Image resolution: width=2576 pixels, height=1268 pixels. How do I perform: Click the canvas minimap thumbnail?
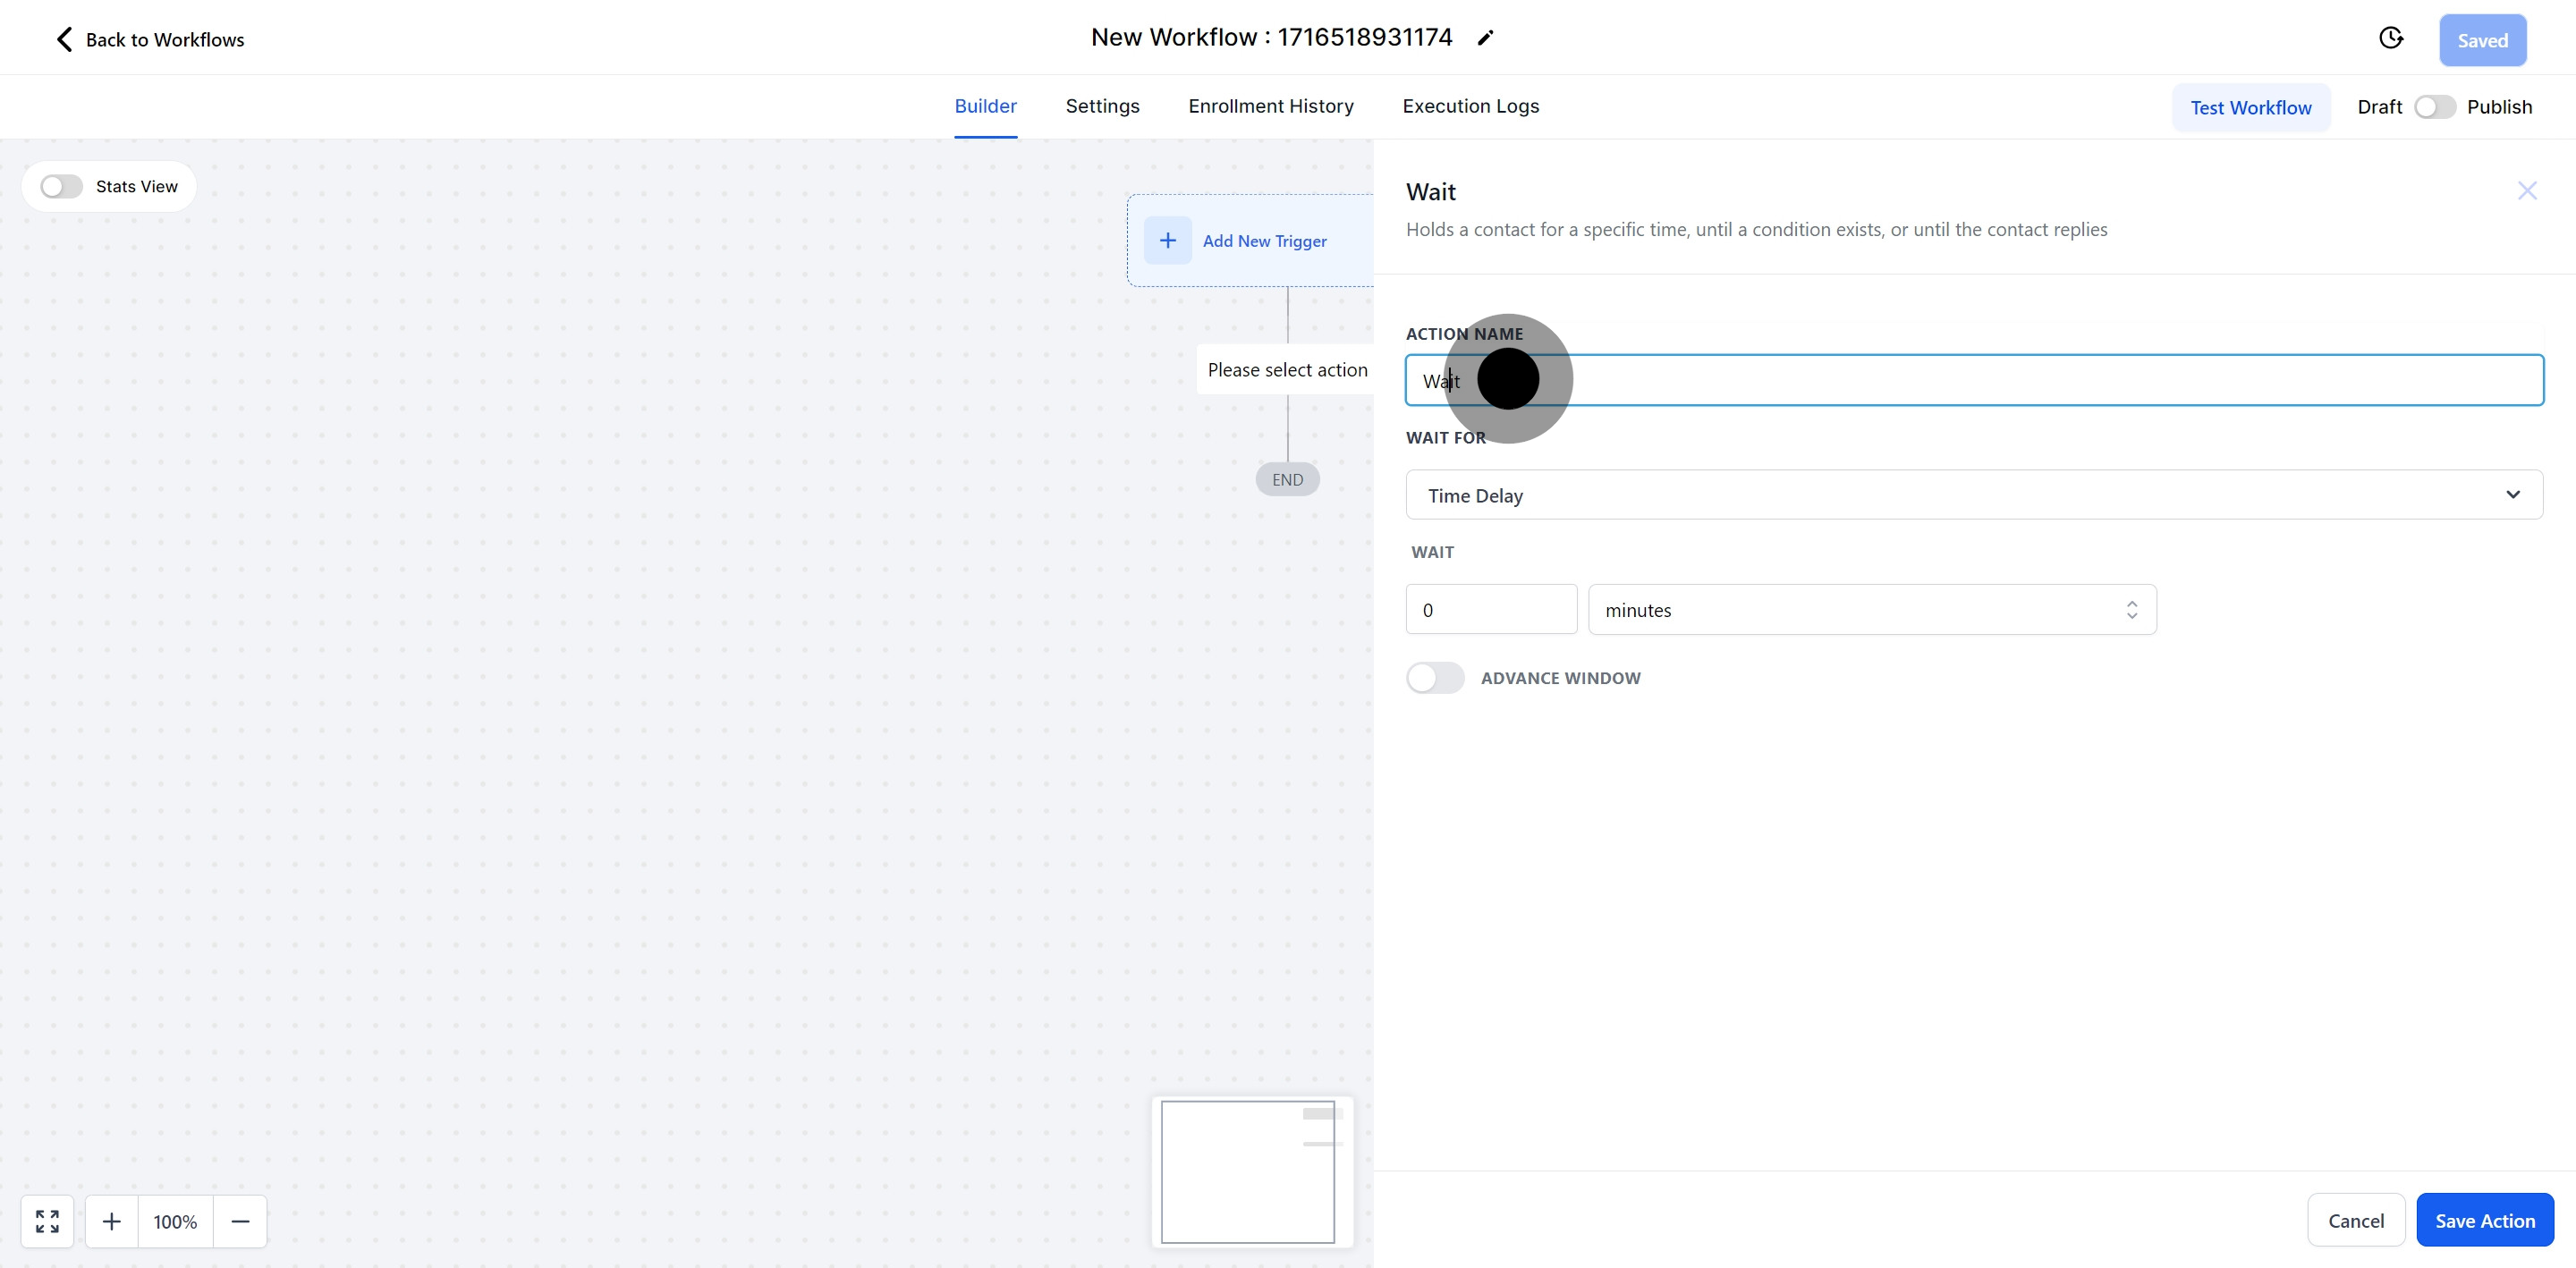(1247, 1172)
